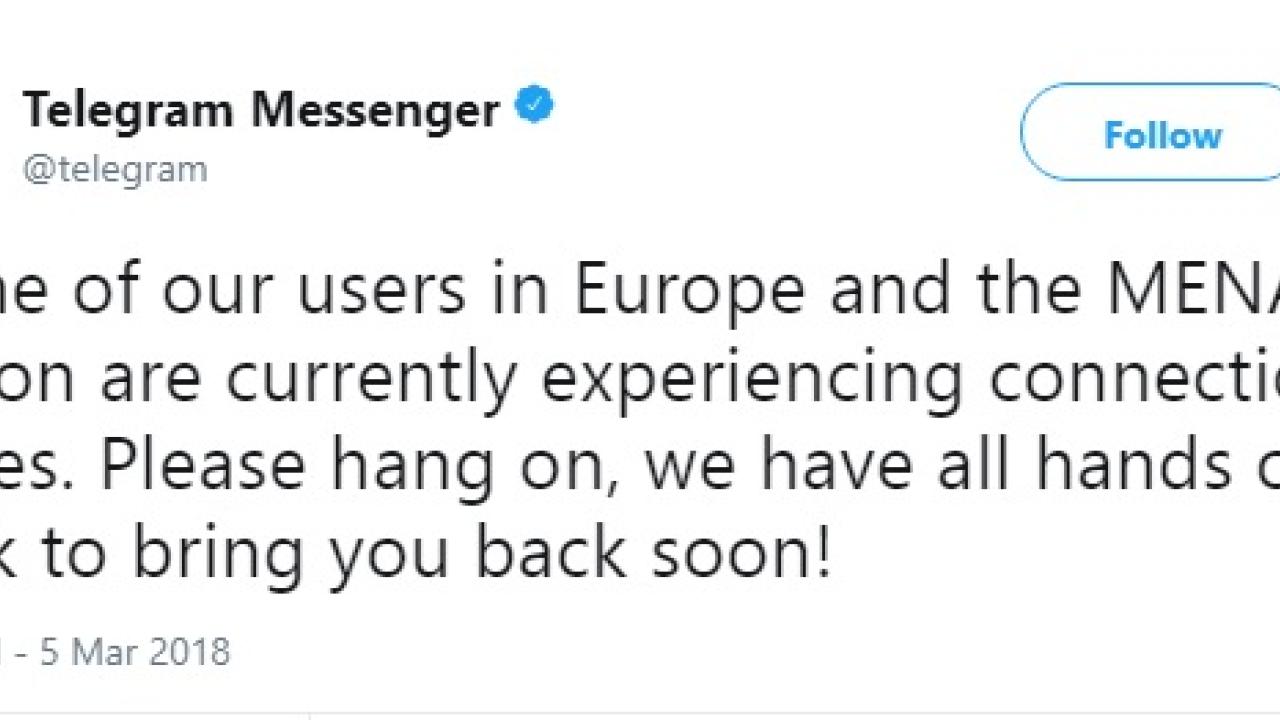Open the 5 Mar 2018 timestamp
1280x720 pixels.
pyautogui.click(x=135, y=652)
